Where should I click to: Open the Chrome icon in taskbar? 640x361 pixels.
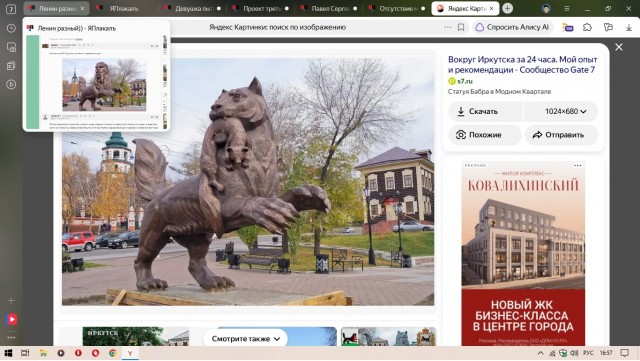tap(113, 353)
